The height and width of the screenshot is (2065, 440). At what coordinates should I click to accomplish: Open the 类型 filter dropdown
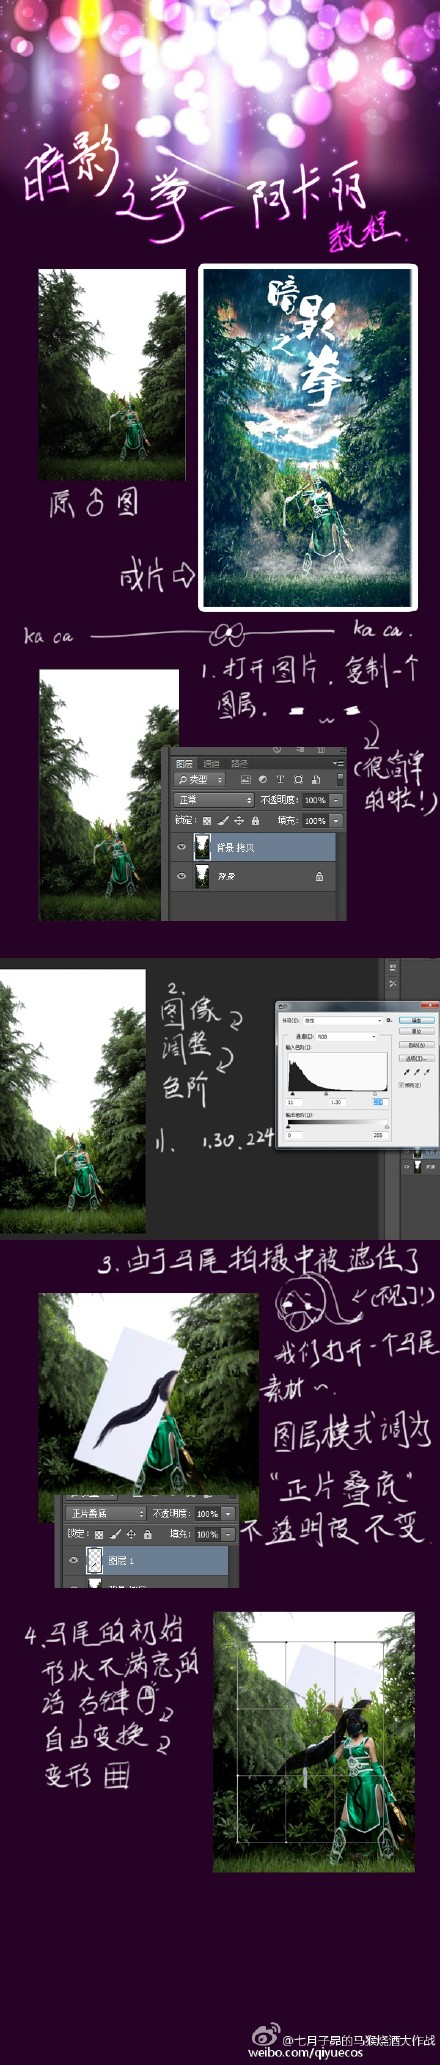[x=199, y=779]
